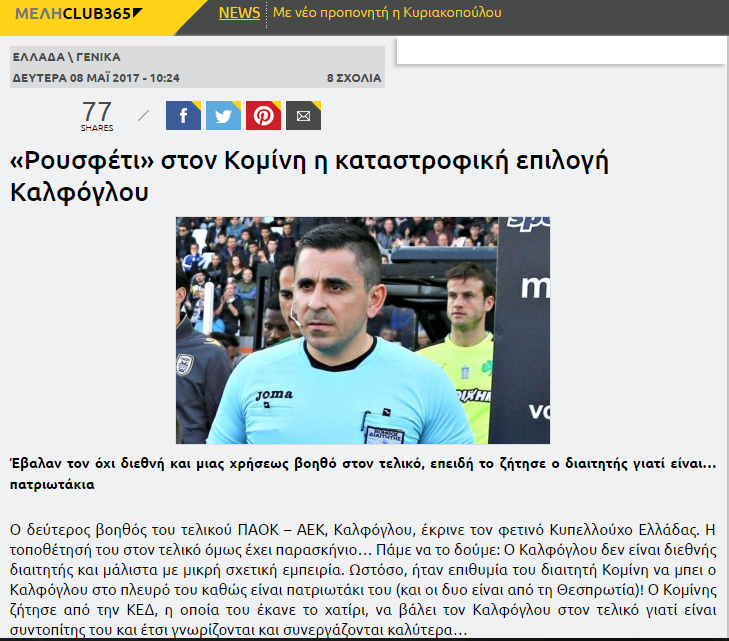Click the slash icon beside the share count
This screenshot has height=641, width=729.
(x=144, y=115)
